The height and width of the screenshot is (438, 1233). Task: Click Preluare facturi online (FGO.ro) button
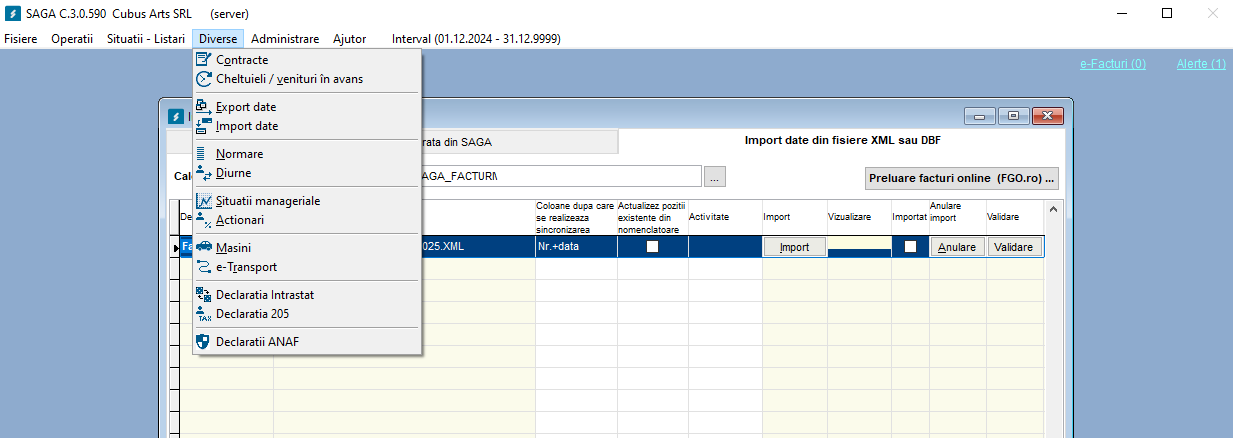tap(961, 177)
